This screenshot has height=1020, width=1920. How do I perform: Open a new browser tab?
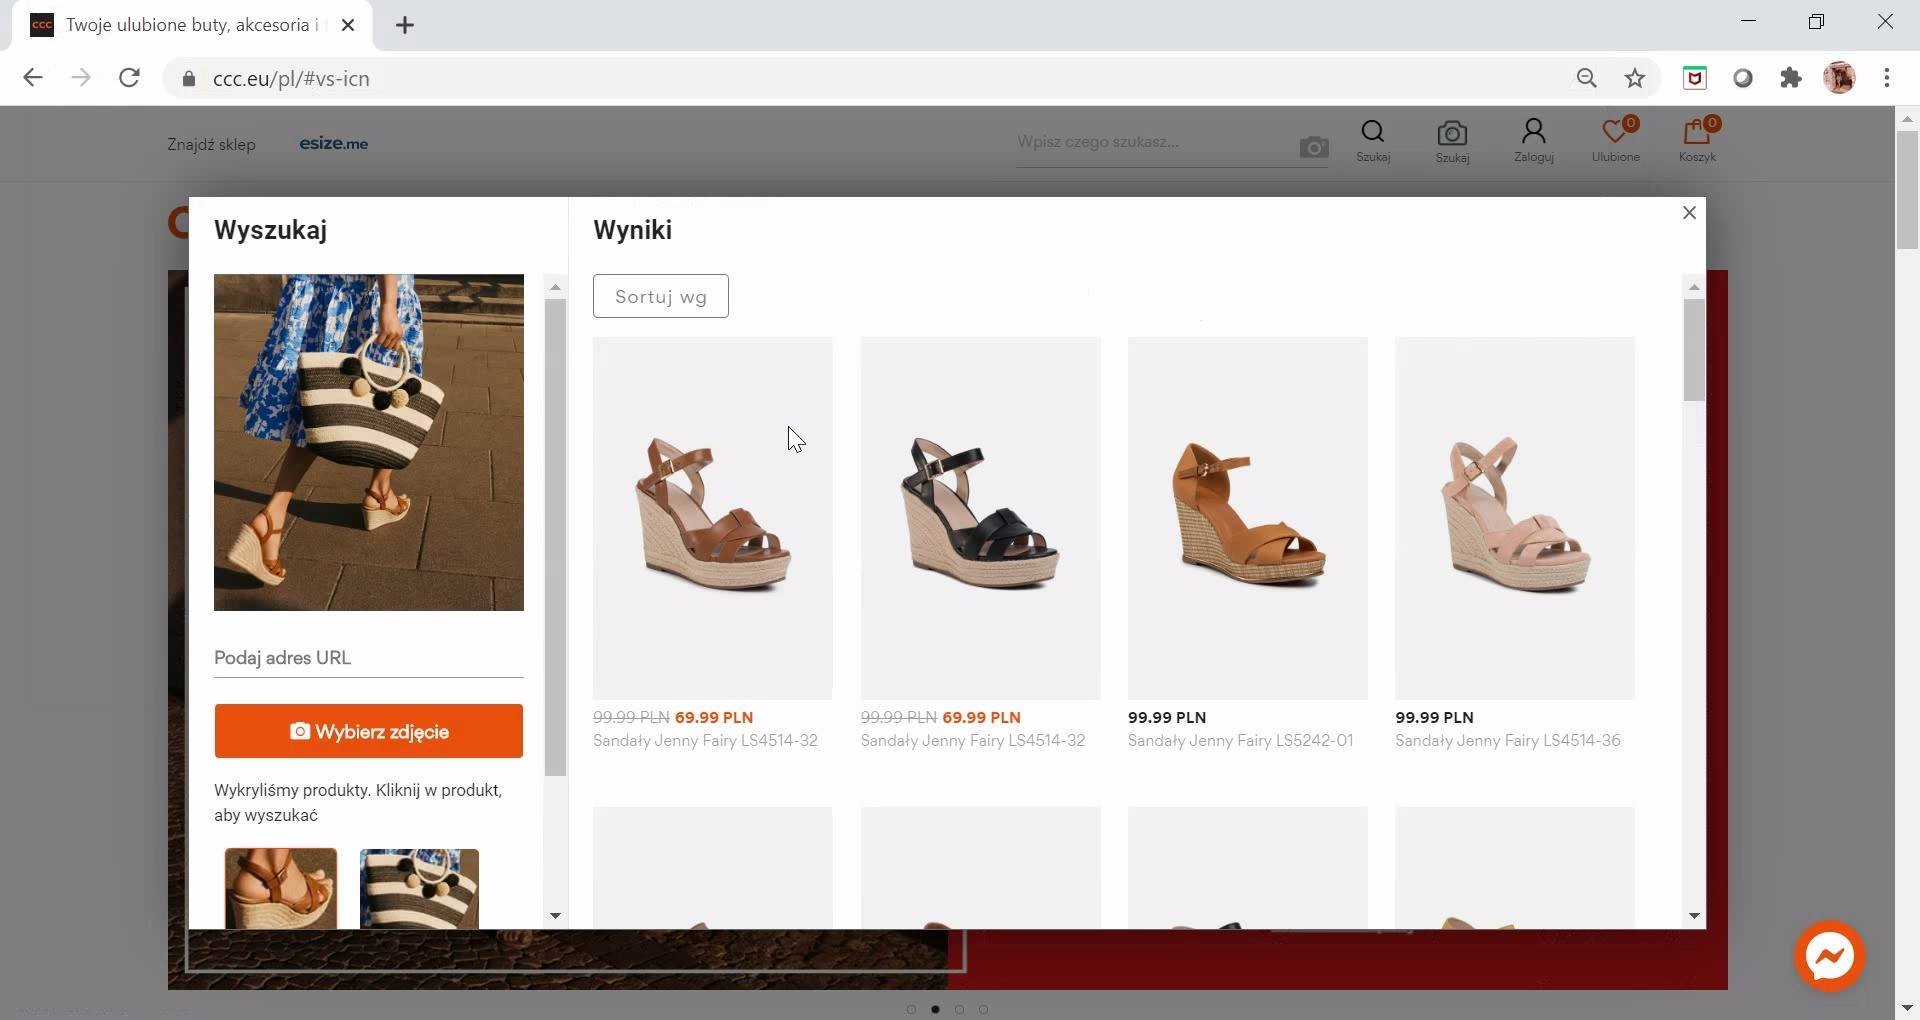405,25
